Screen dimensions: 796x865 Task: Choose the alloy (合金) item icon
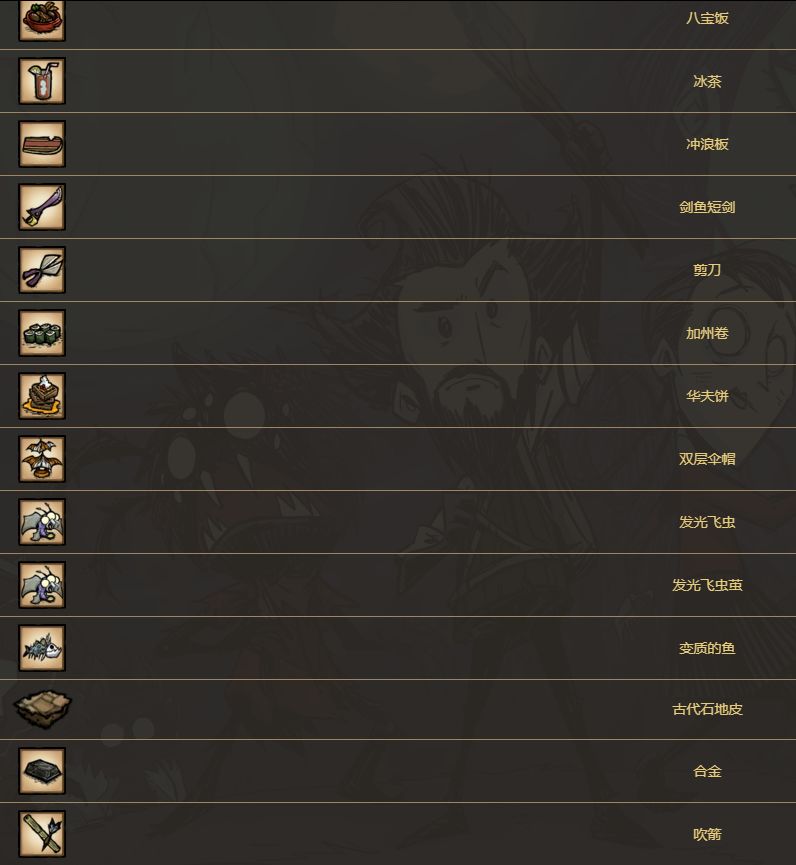pos(42,771)
